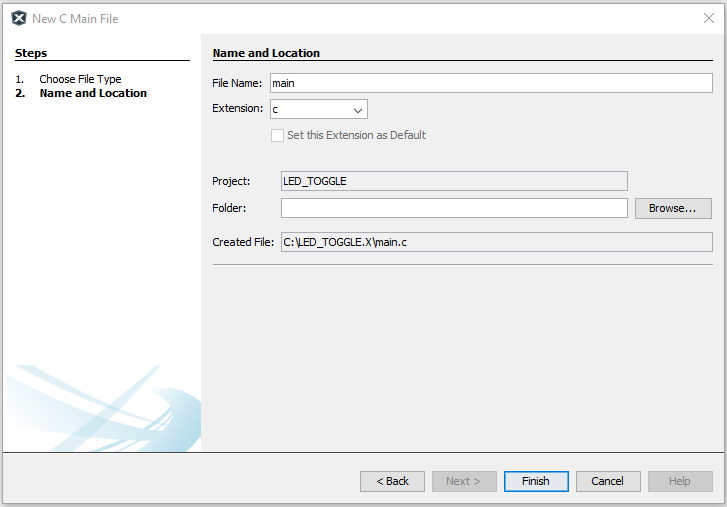This screenshot has height=507, width=727.
Task: Select the Choose File Type step
Action: [x=80, y=79]
